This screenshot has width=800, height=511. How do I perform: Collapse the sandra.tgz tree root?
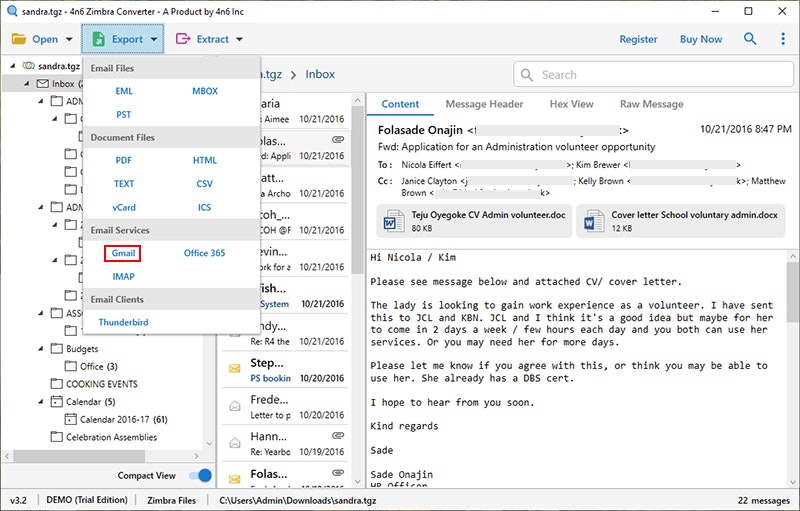pos(13,66)
